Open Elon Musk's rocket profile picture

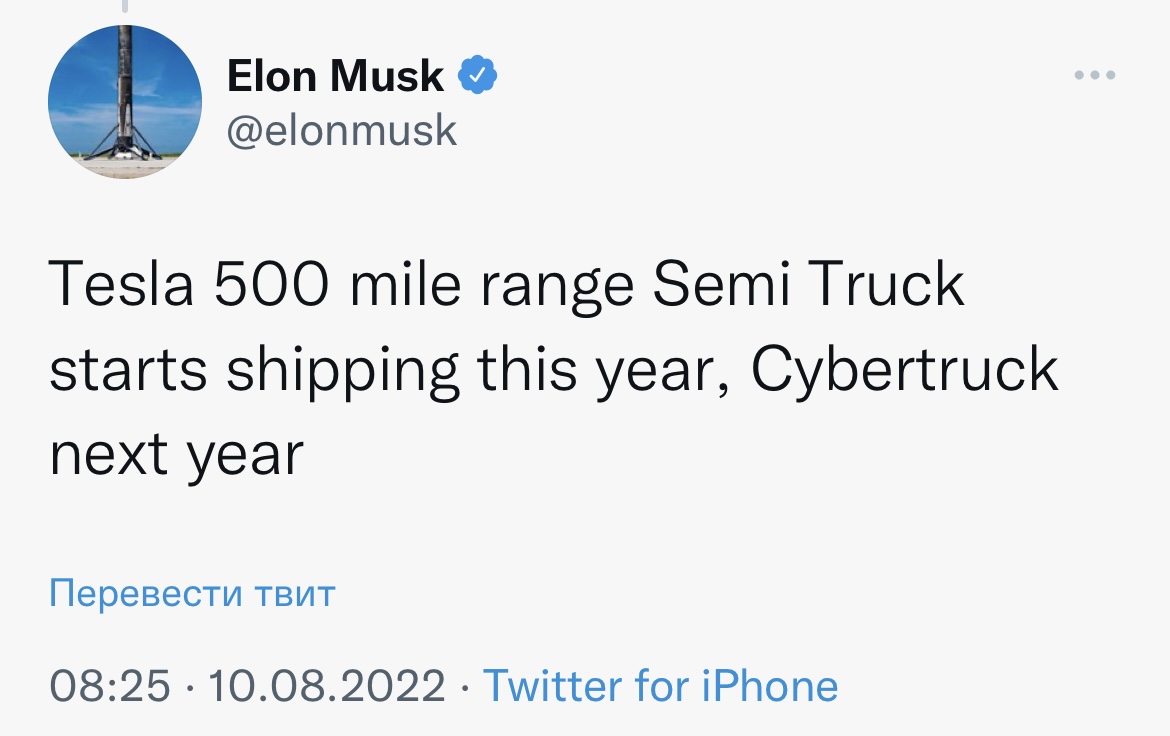(125, 102)
